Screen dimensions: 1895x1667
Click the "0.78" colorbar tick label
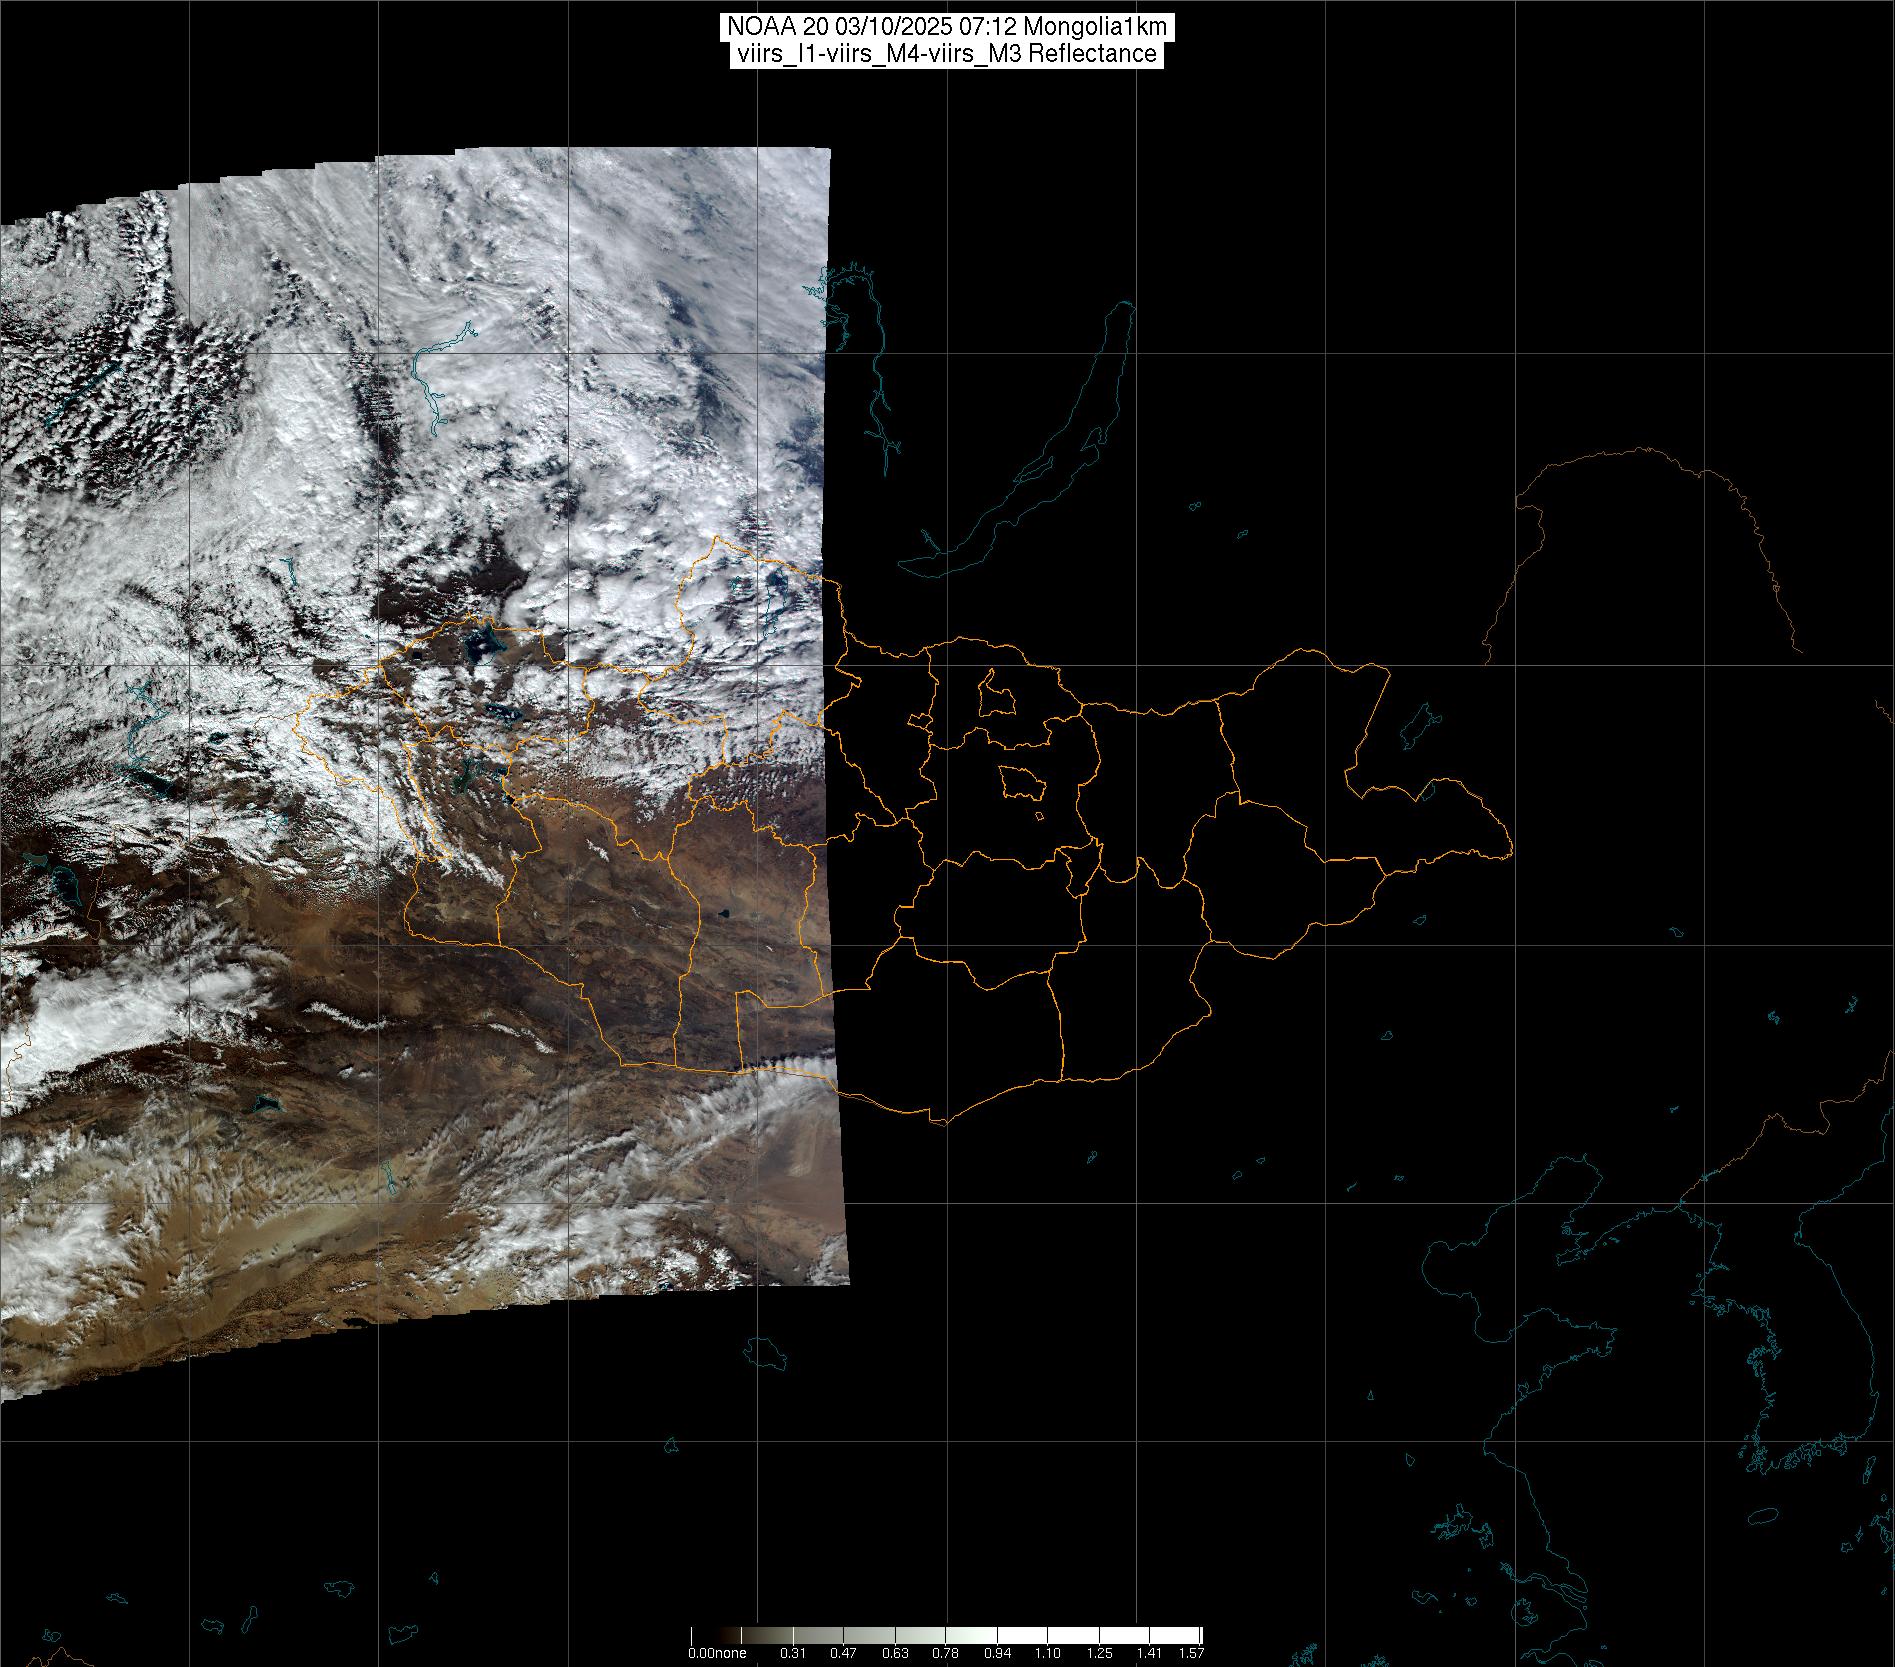tap(946, 1653)
